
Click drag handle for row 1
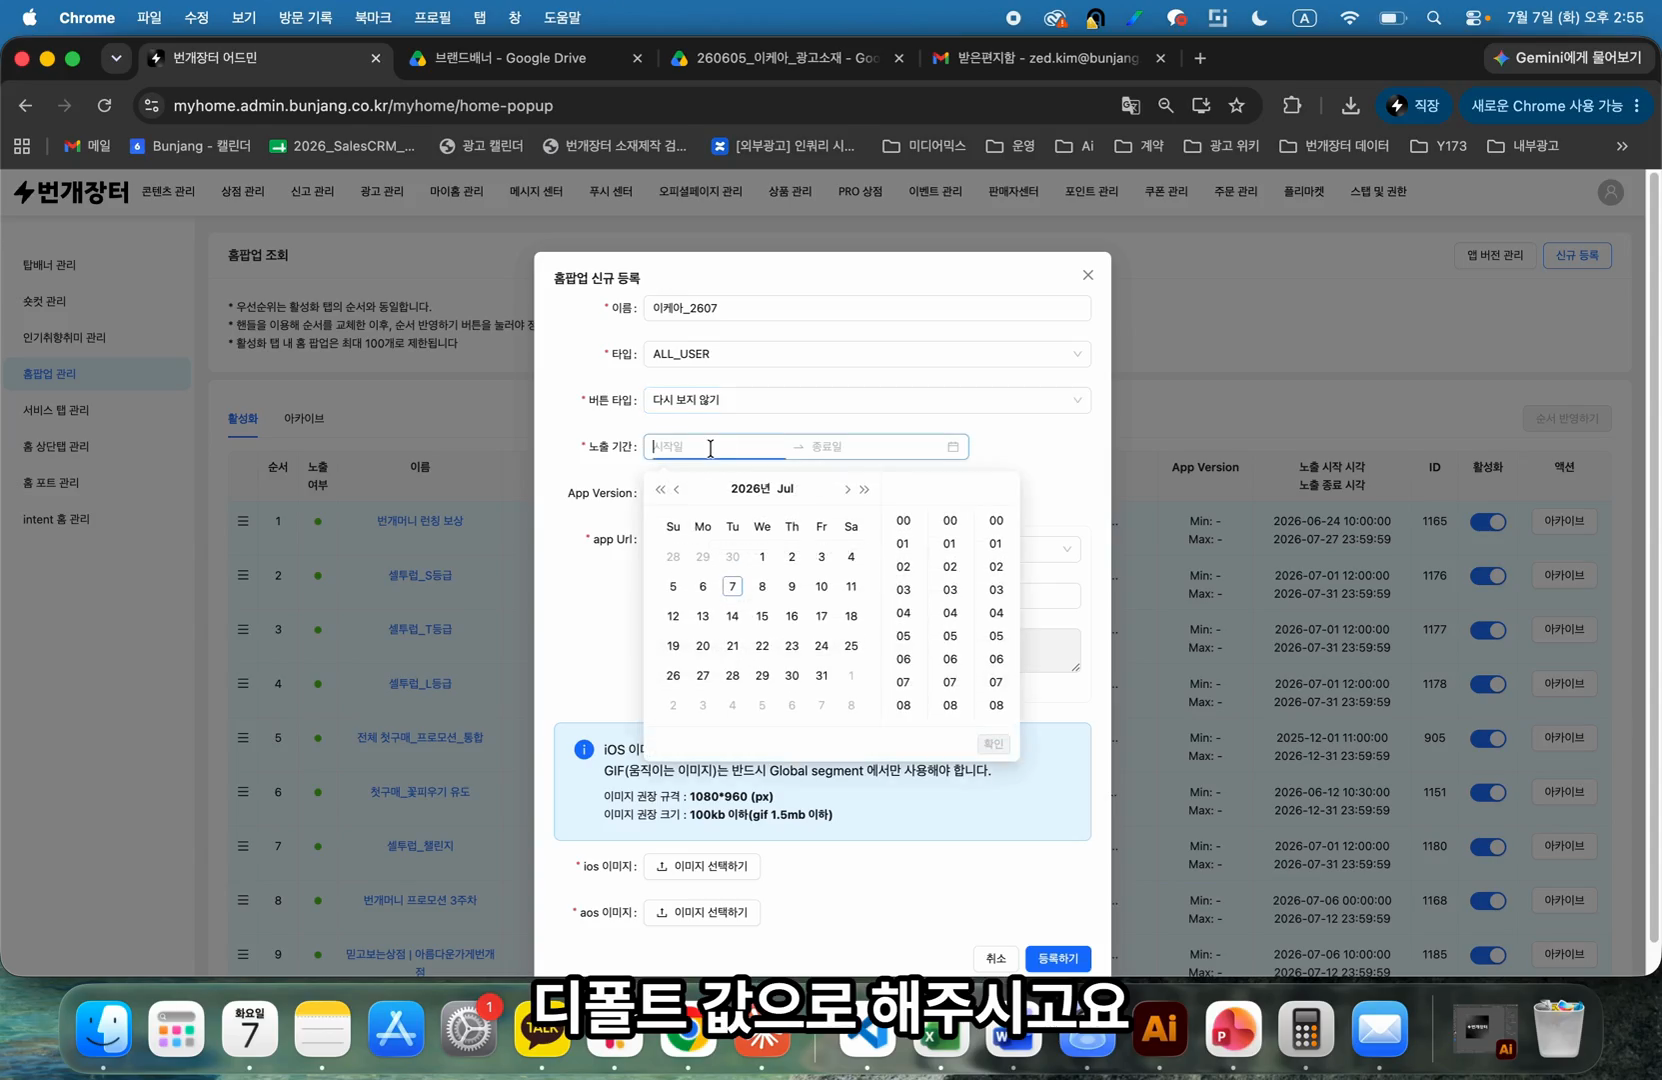pyautogui.click(x=243, y=521)
